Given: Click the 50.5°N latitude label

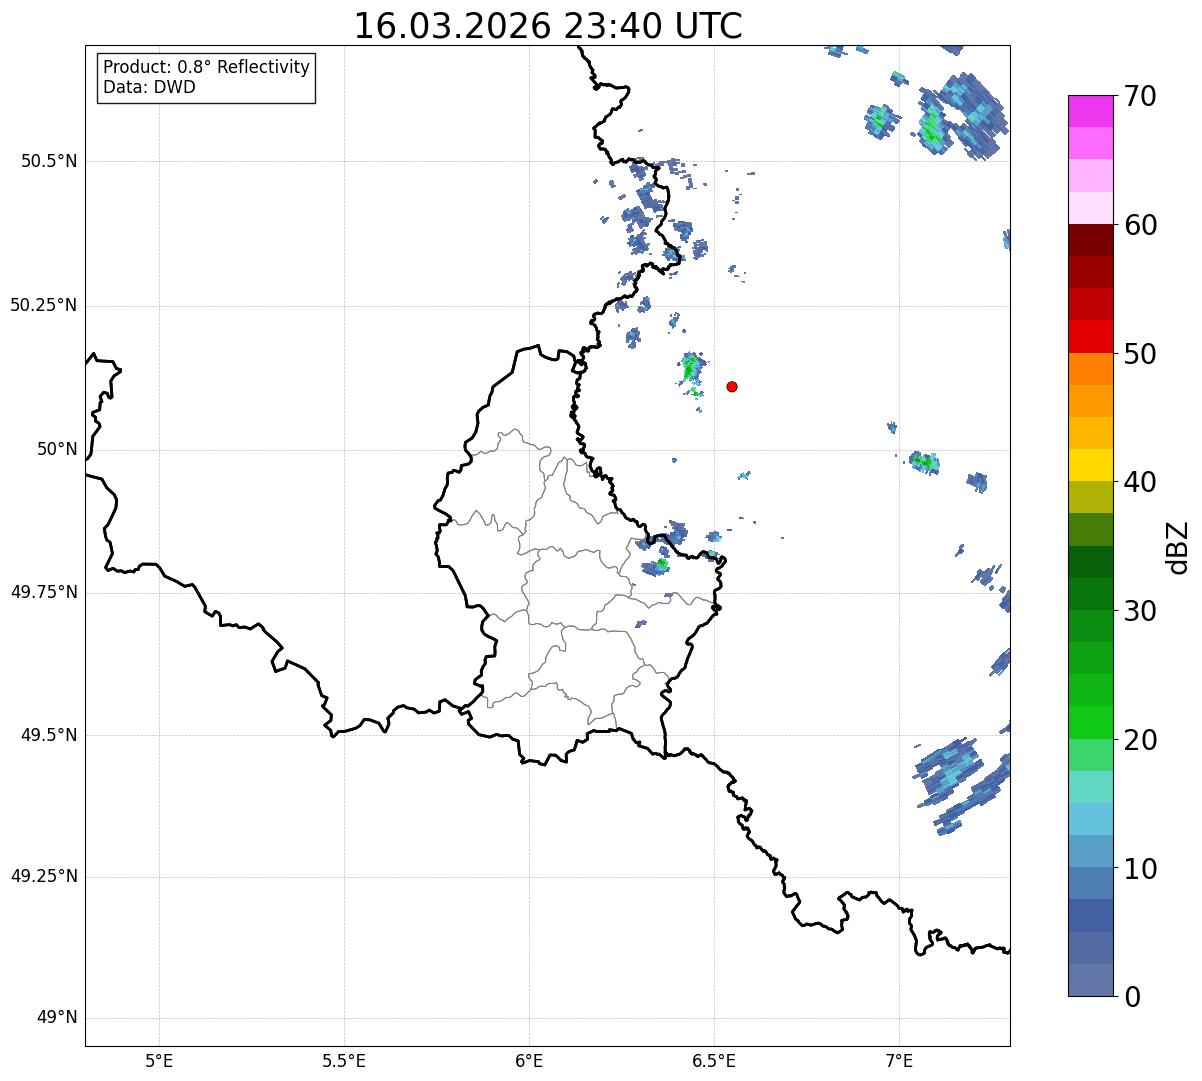Looking at the screenshot, I should 50,161.
